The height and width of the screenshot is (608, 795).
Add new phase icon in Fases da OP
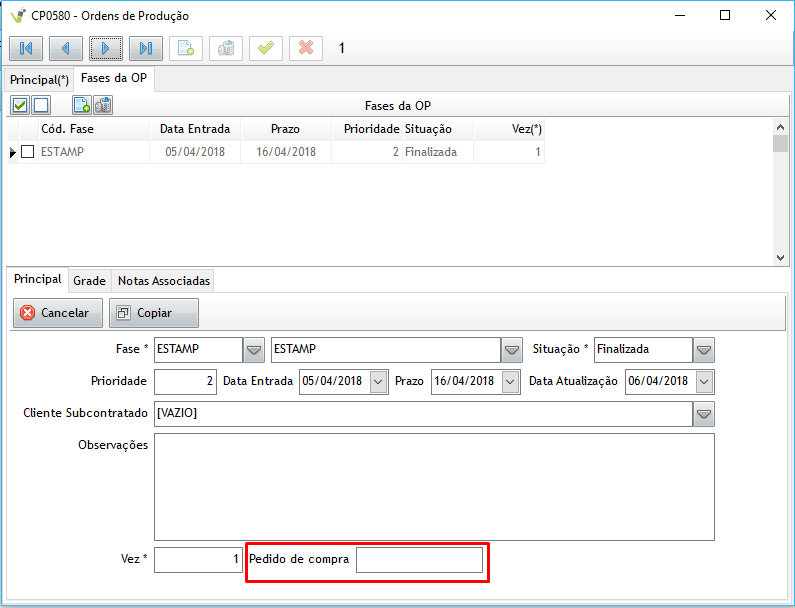click(82, 105)
